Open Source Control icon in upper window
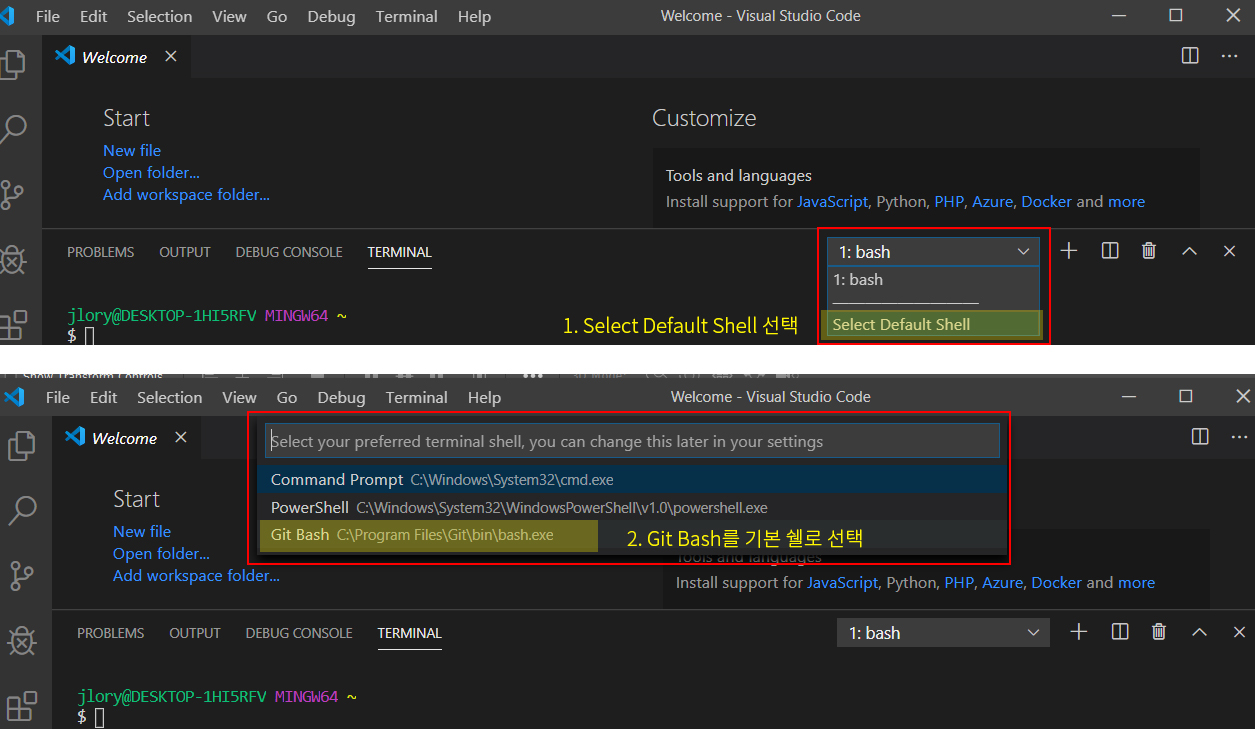 pyautogui.click(x=12, y=194)
